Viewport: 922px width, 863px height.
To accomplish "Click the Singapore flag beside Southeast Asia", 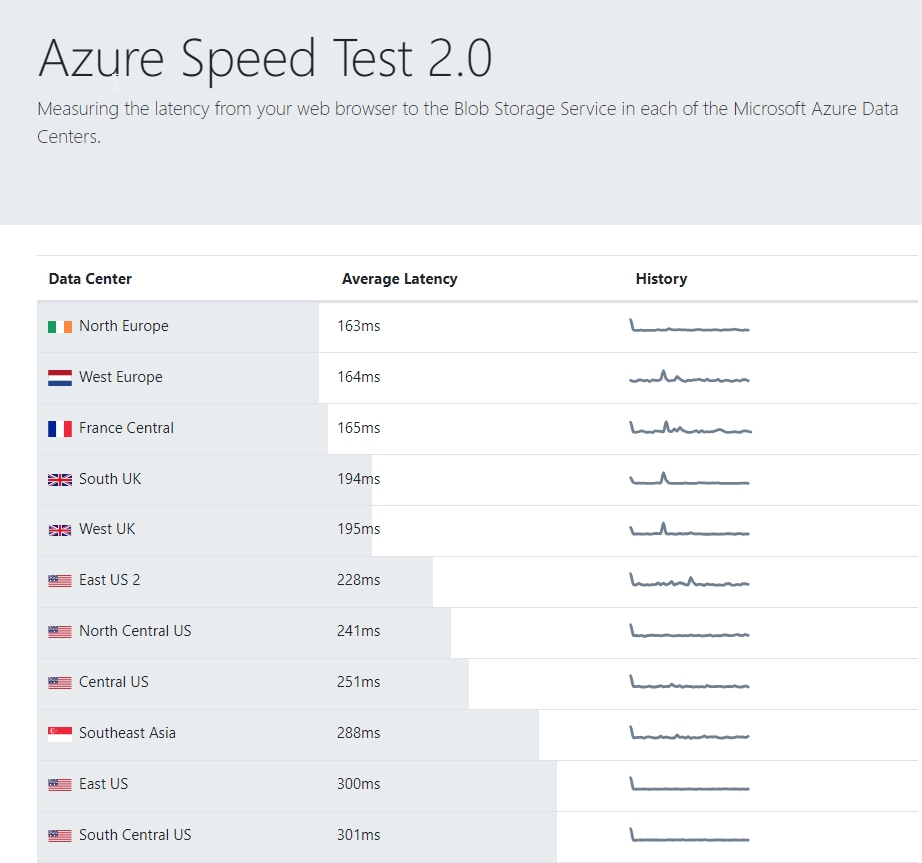I will (59, 732).
